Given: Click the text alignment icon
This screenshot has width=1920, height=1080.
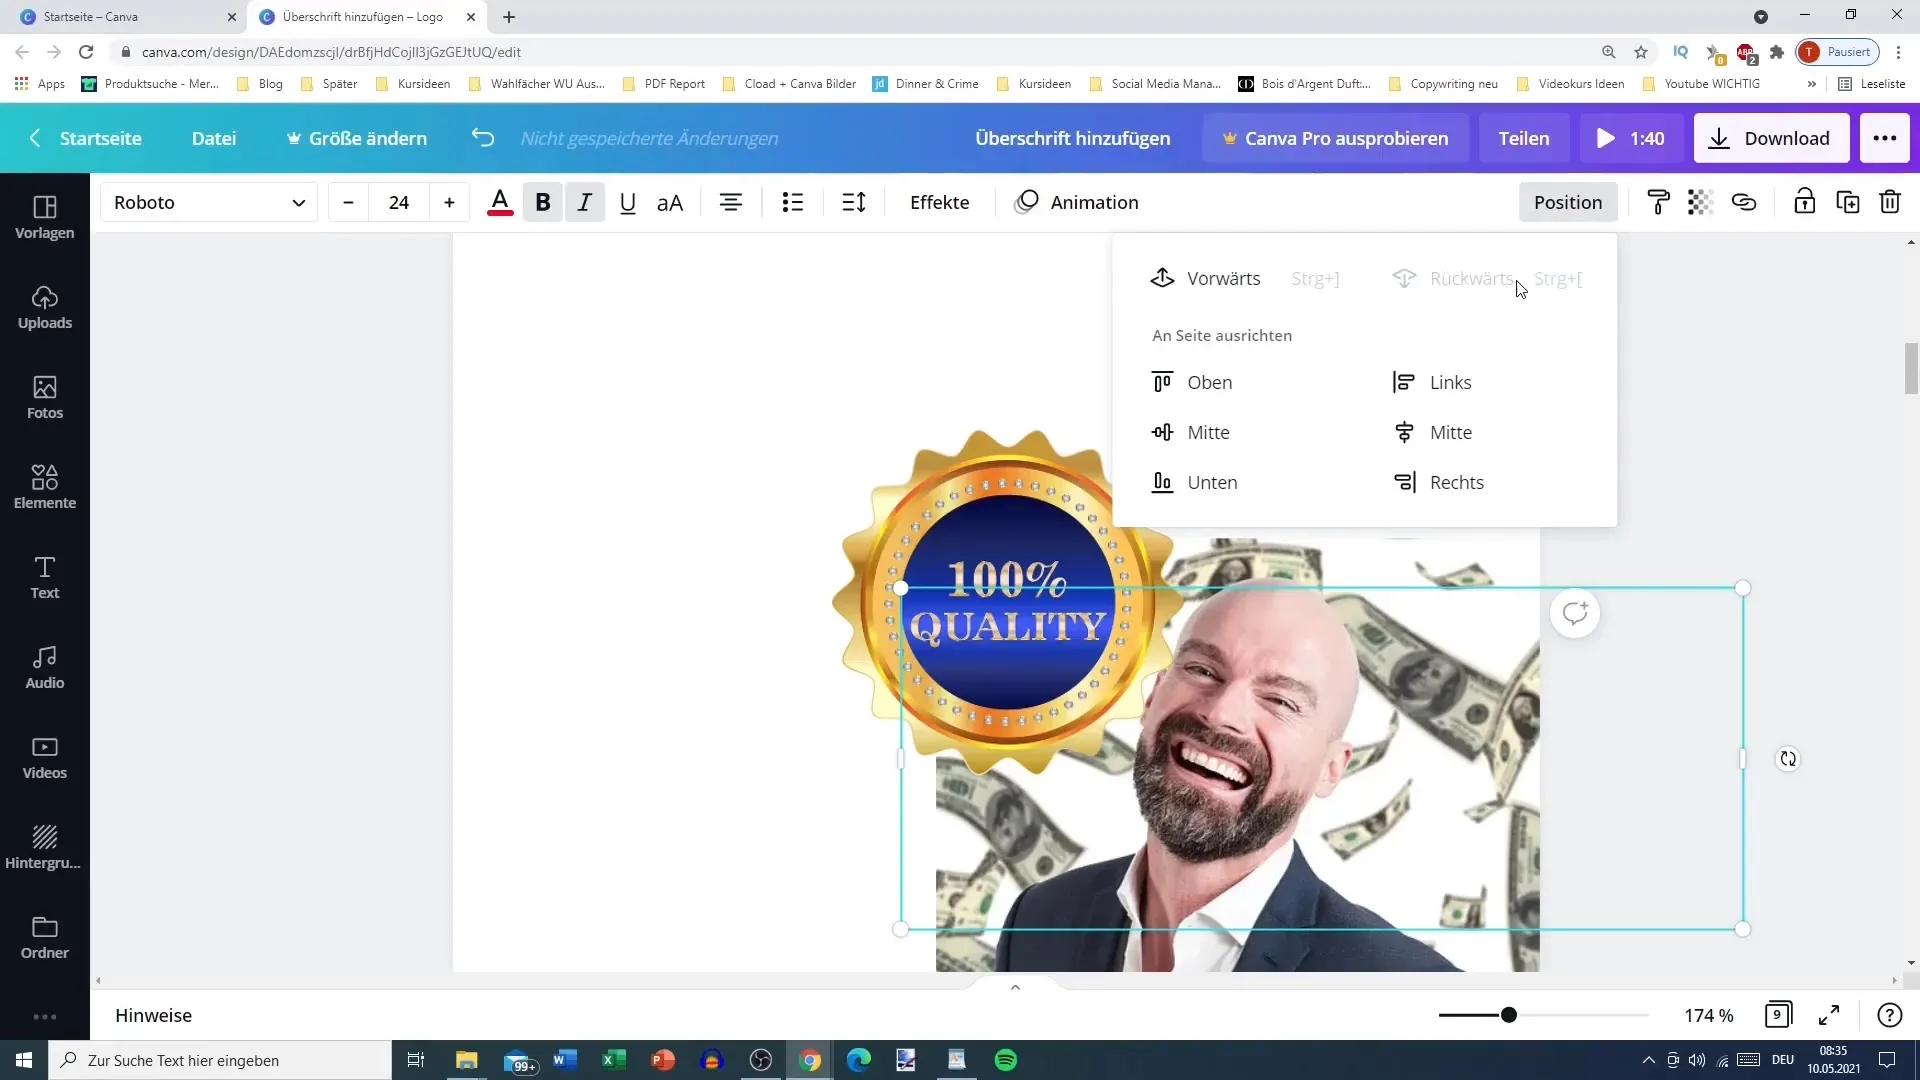Looking at the screenshot, I should 732,202.
